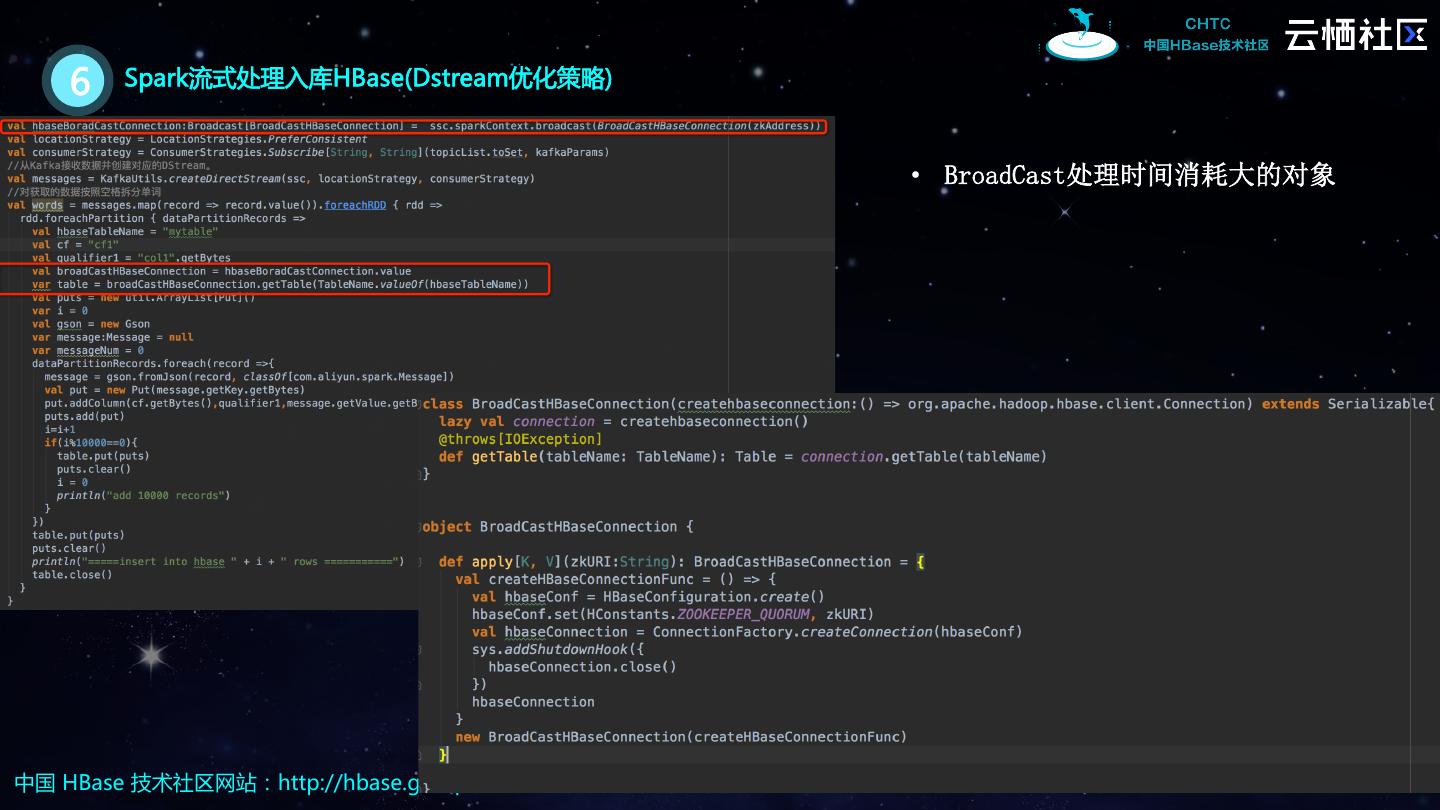Click the val messages = KafkaUtils.createDirectStream line

[x=270, y=178]
